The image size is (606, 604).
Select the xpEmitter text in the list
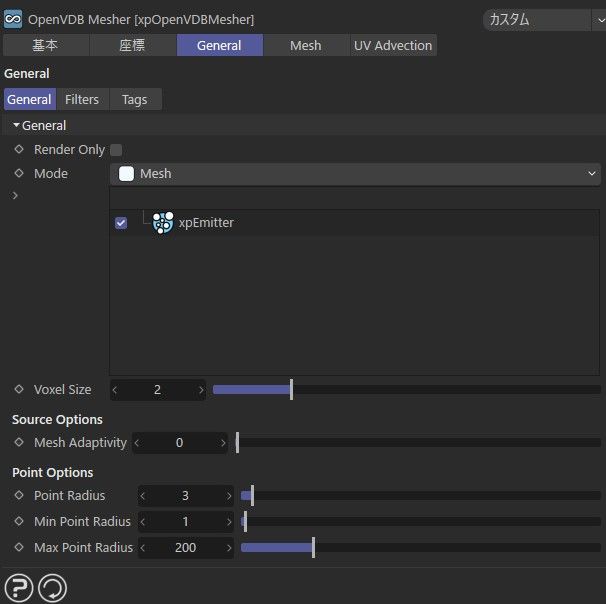206,223
